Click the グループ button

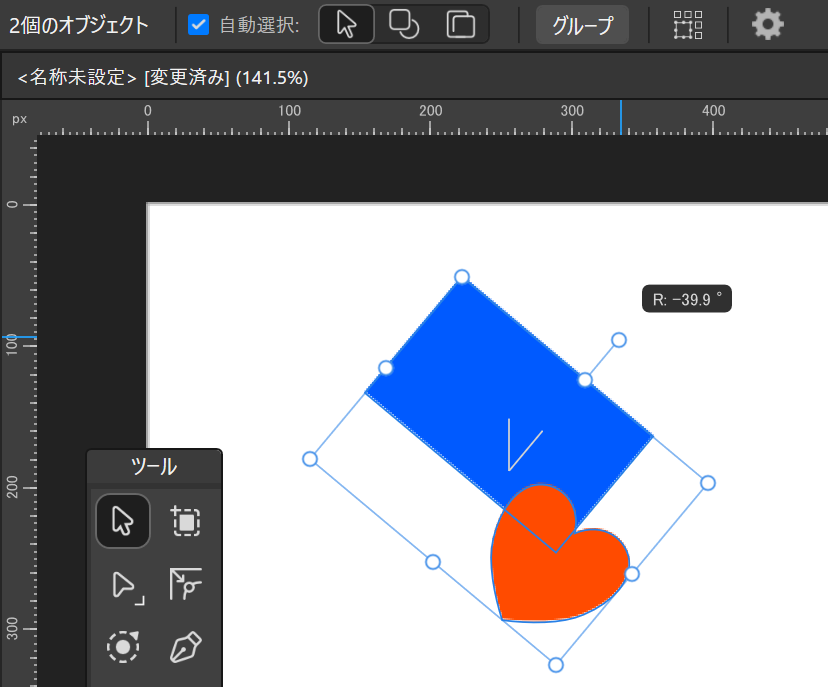(582, 25)
